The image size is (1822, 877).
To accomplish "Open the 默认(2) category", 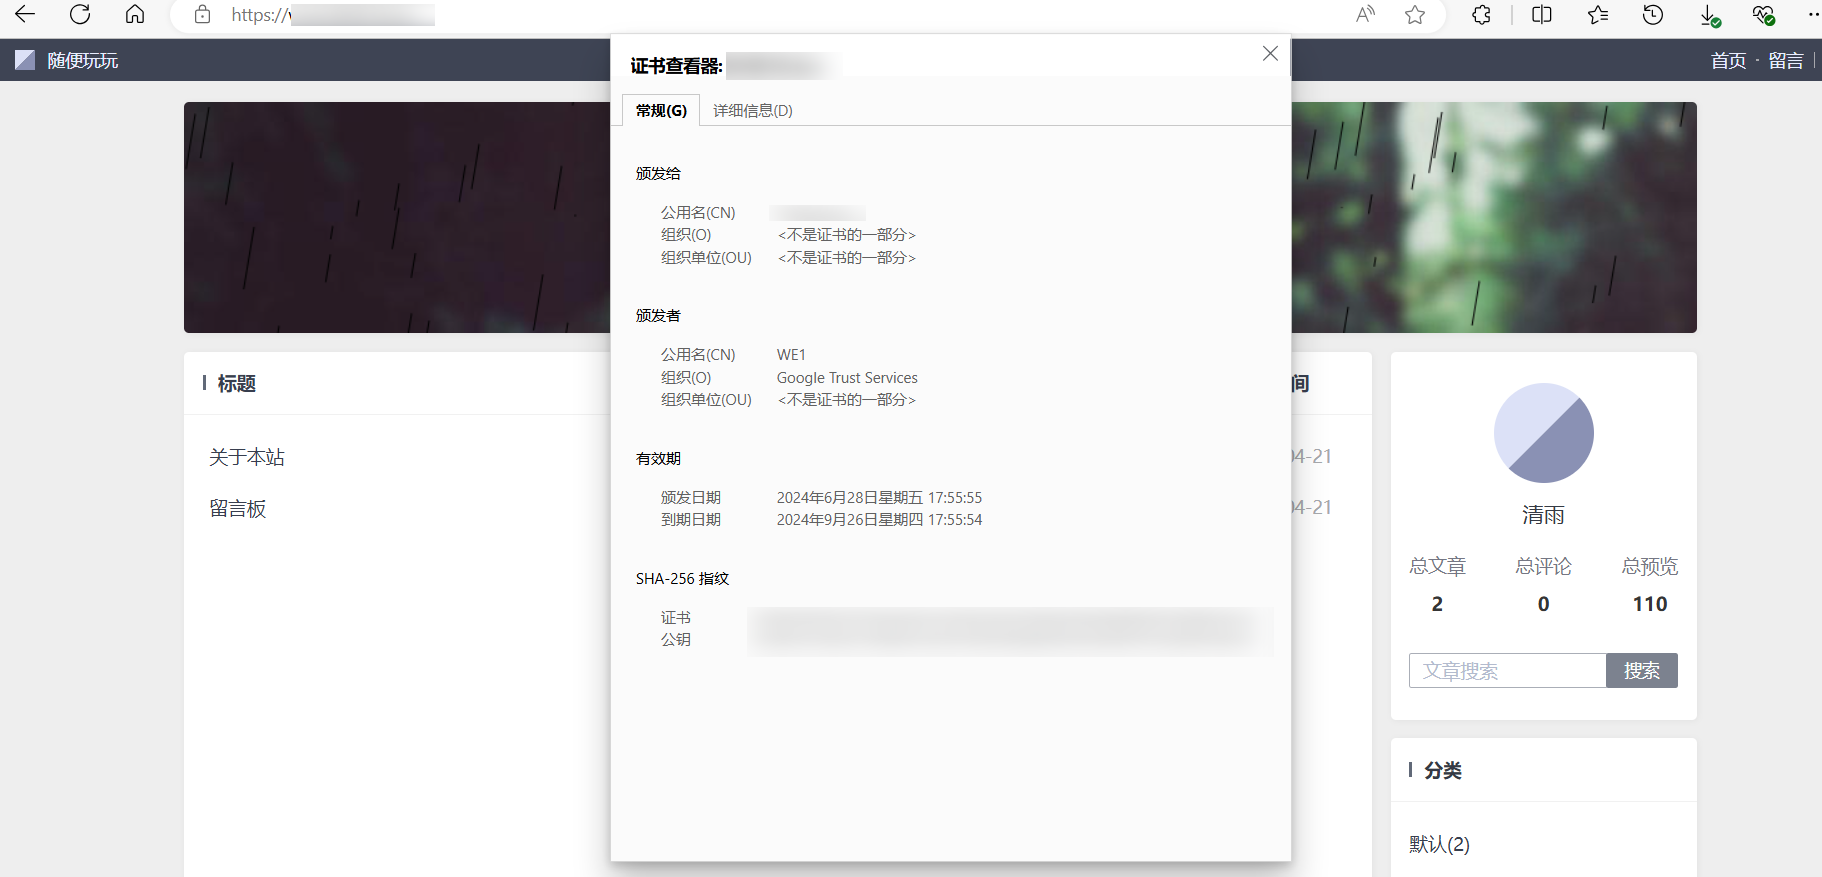I will (x=1439, y=844).
